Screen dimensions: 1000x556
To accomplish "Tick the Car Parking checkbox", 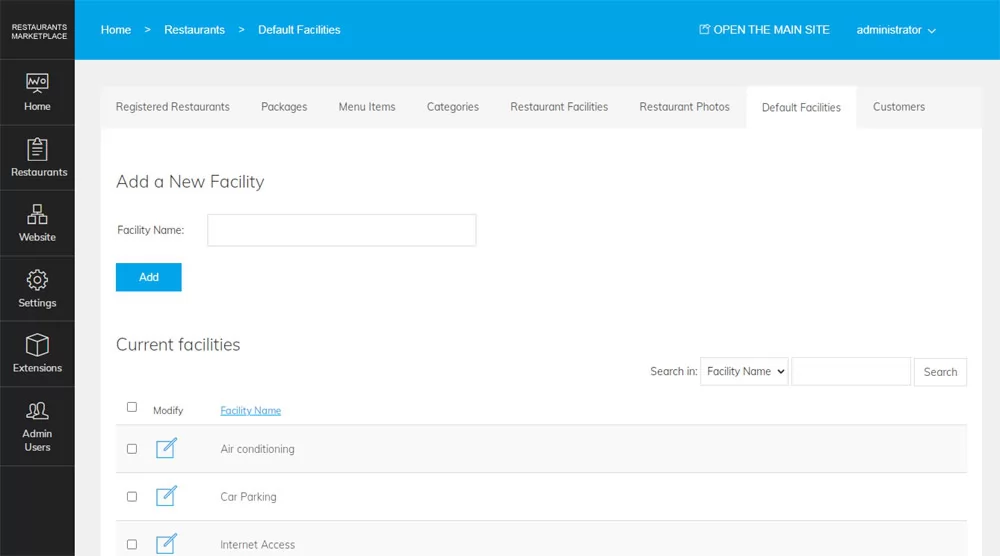I will (x=132, y=497).
